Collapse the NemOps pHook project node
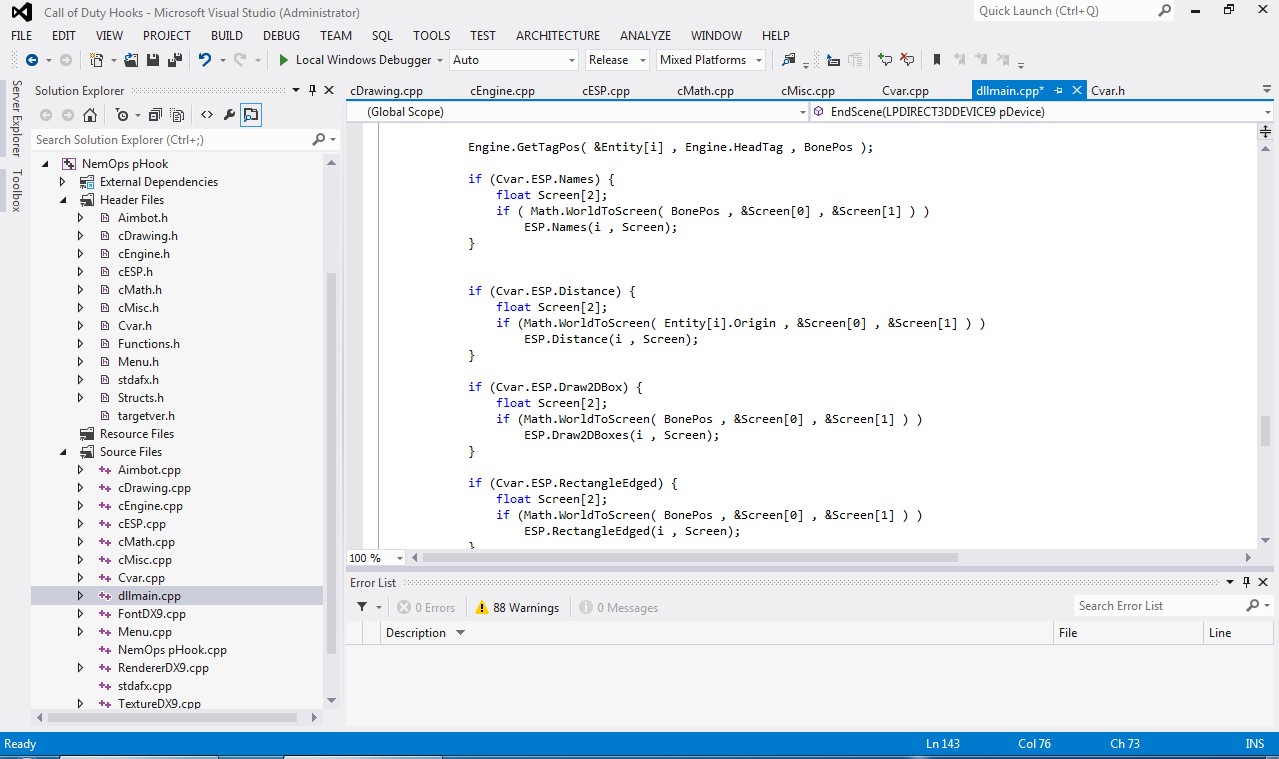This screenshot has width=1279, height=759. 44,164
